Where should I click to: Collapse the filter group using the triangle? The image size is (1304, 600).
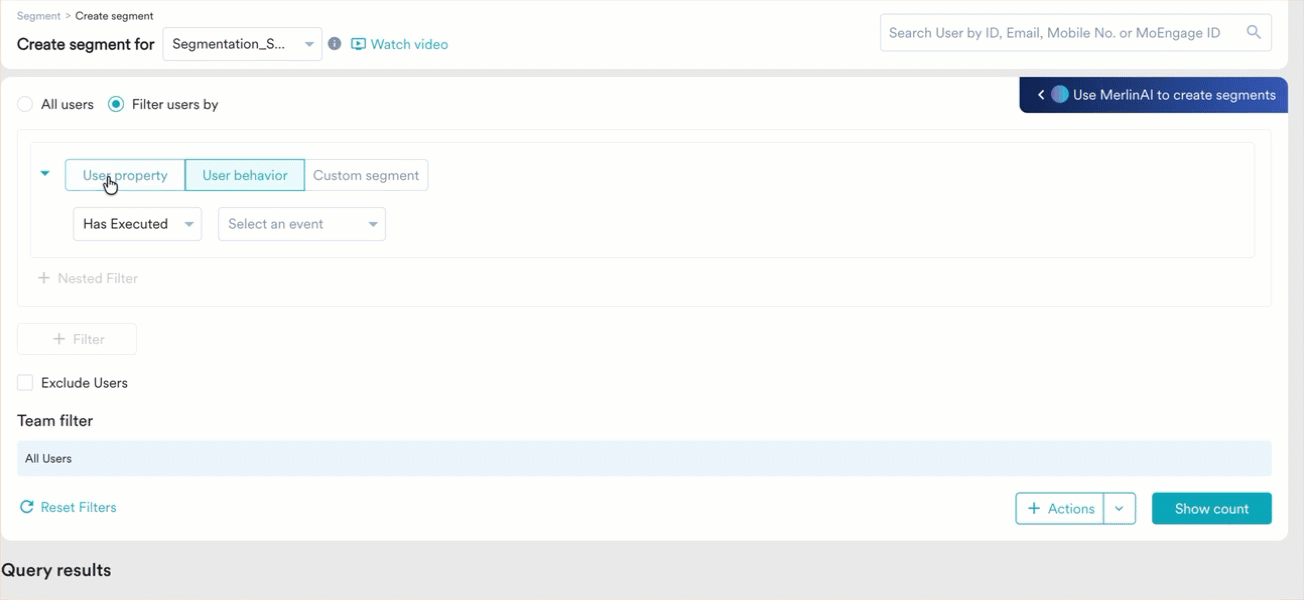pos(44,172)
